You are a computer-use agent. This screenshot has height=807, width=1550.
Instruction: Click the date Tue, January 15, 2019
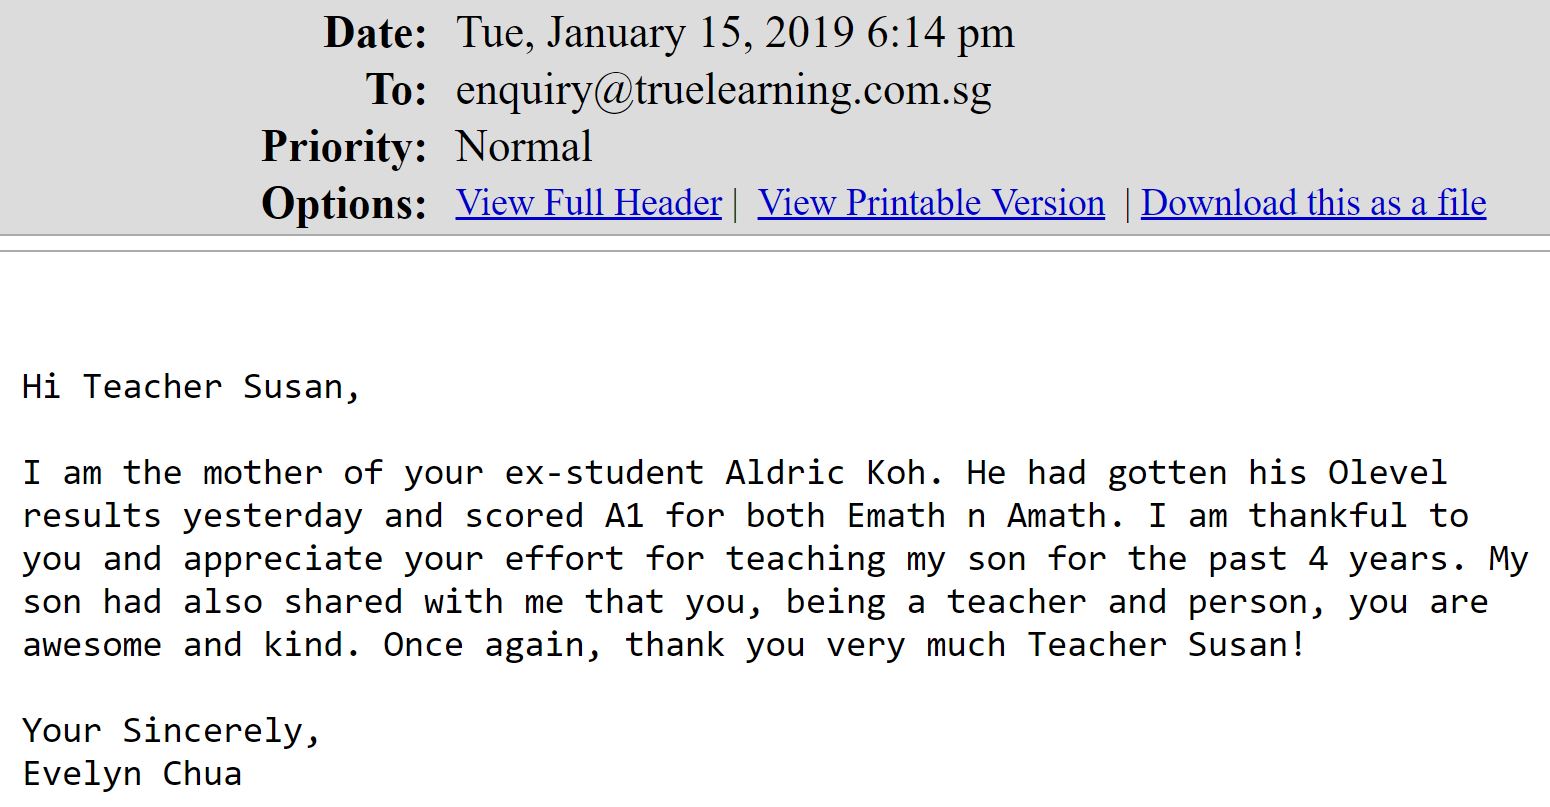655,35
